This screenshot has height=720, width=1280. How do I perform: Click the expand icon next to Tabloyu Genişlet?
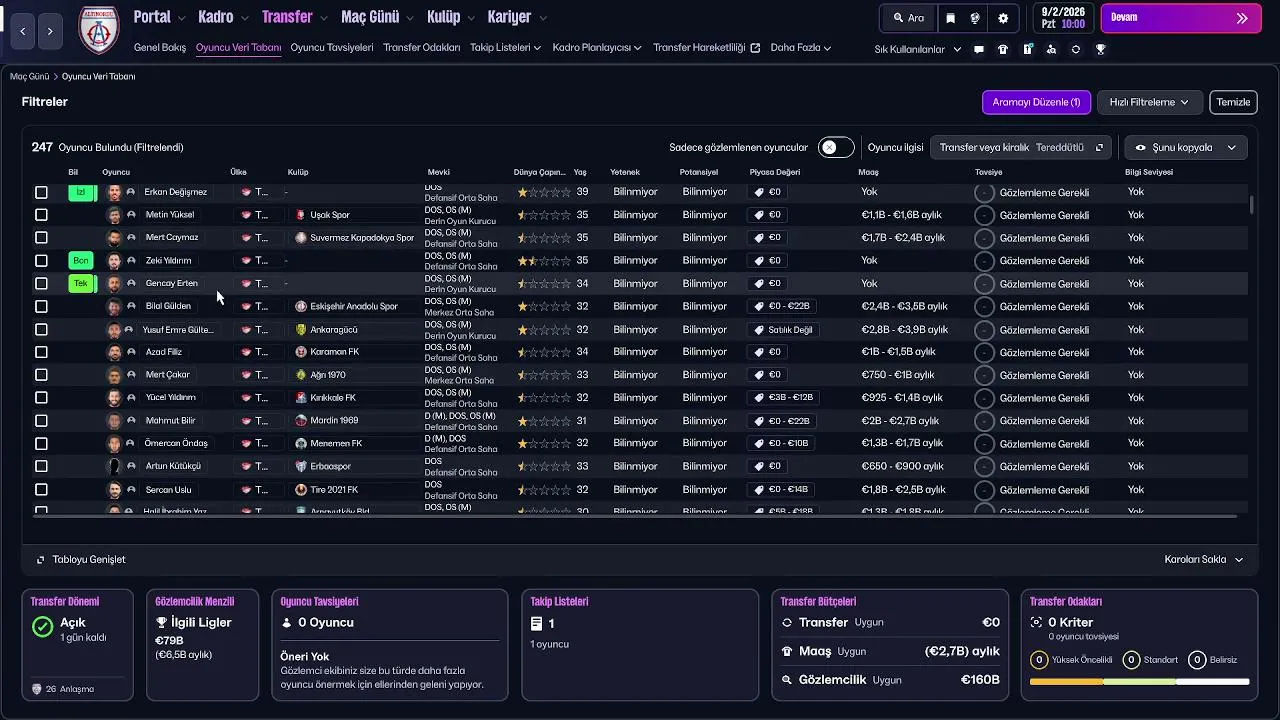point(41,560)
